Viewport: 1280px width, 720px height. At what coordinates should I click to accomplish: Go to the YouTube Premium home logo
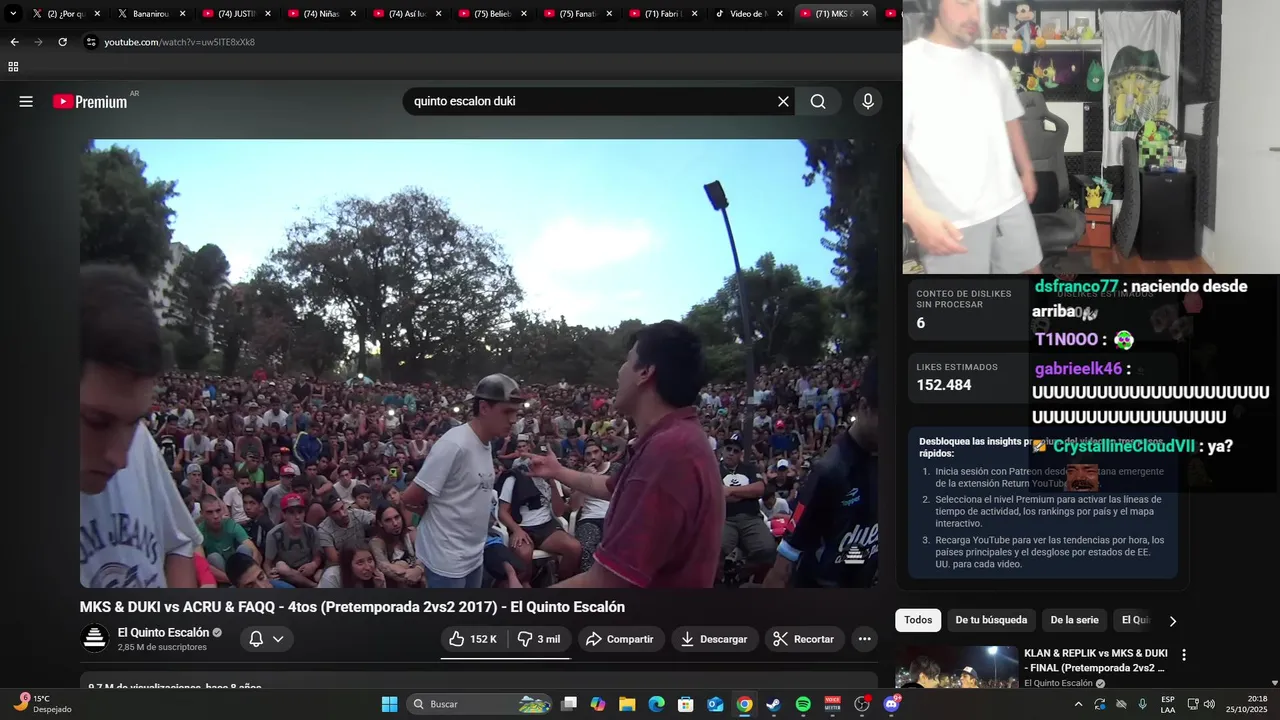90,101
